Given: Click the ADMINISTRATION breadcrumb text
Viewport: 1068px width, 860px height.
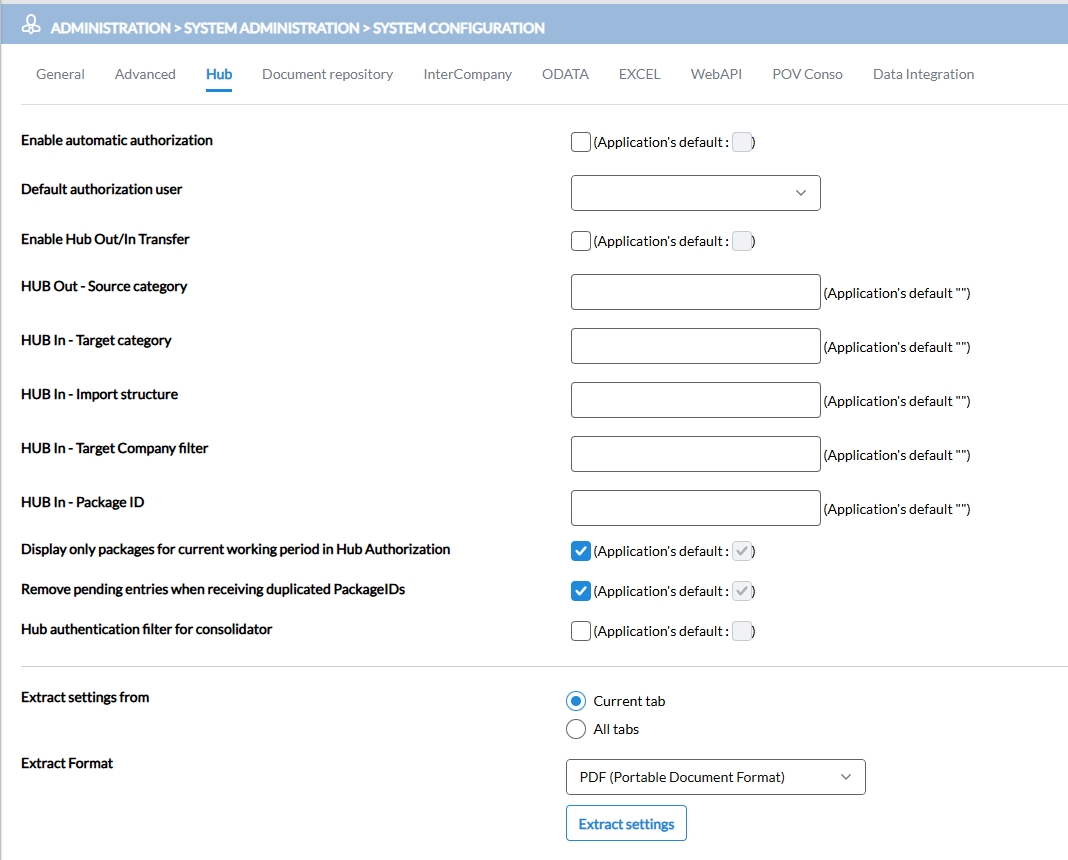Looking at the screenshot, I should click(110, 28).
